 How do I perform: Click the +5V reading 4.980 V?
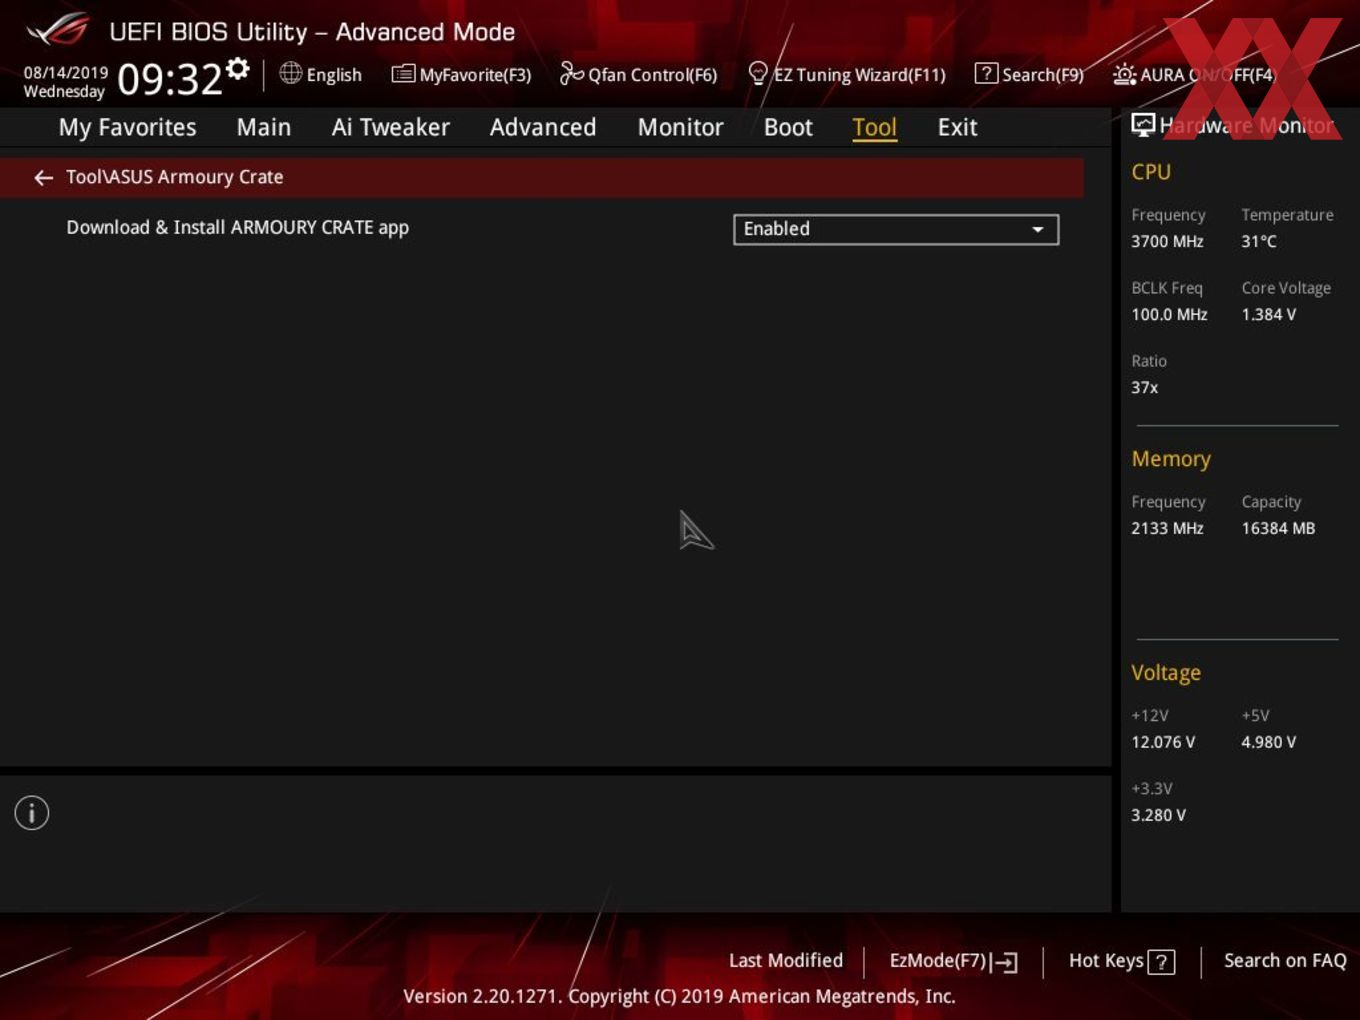point(1268,742)
